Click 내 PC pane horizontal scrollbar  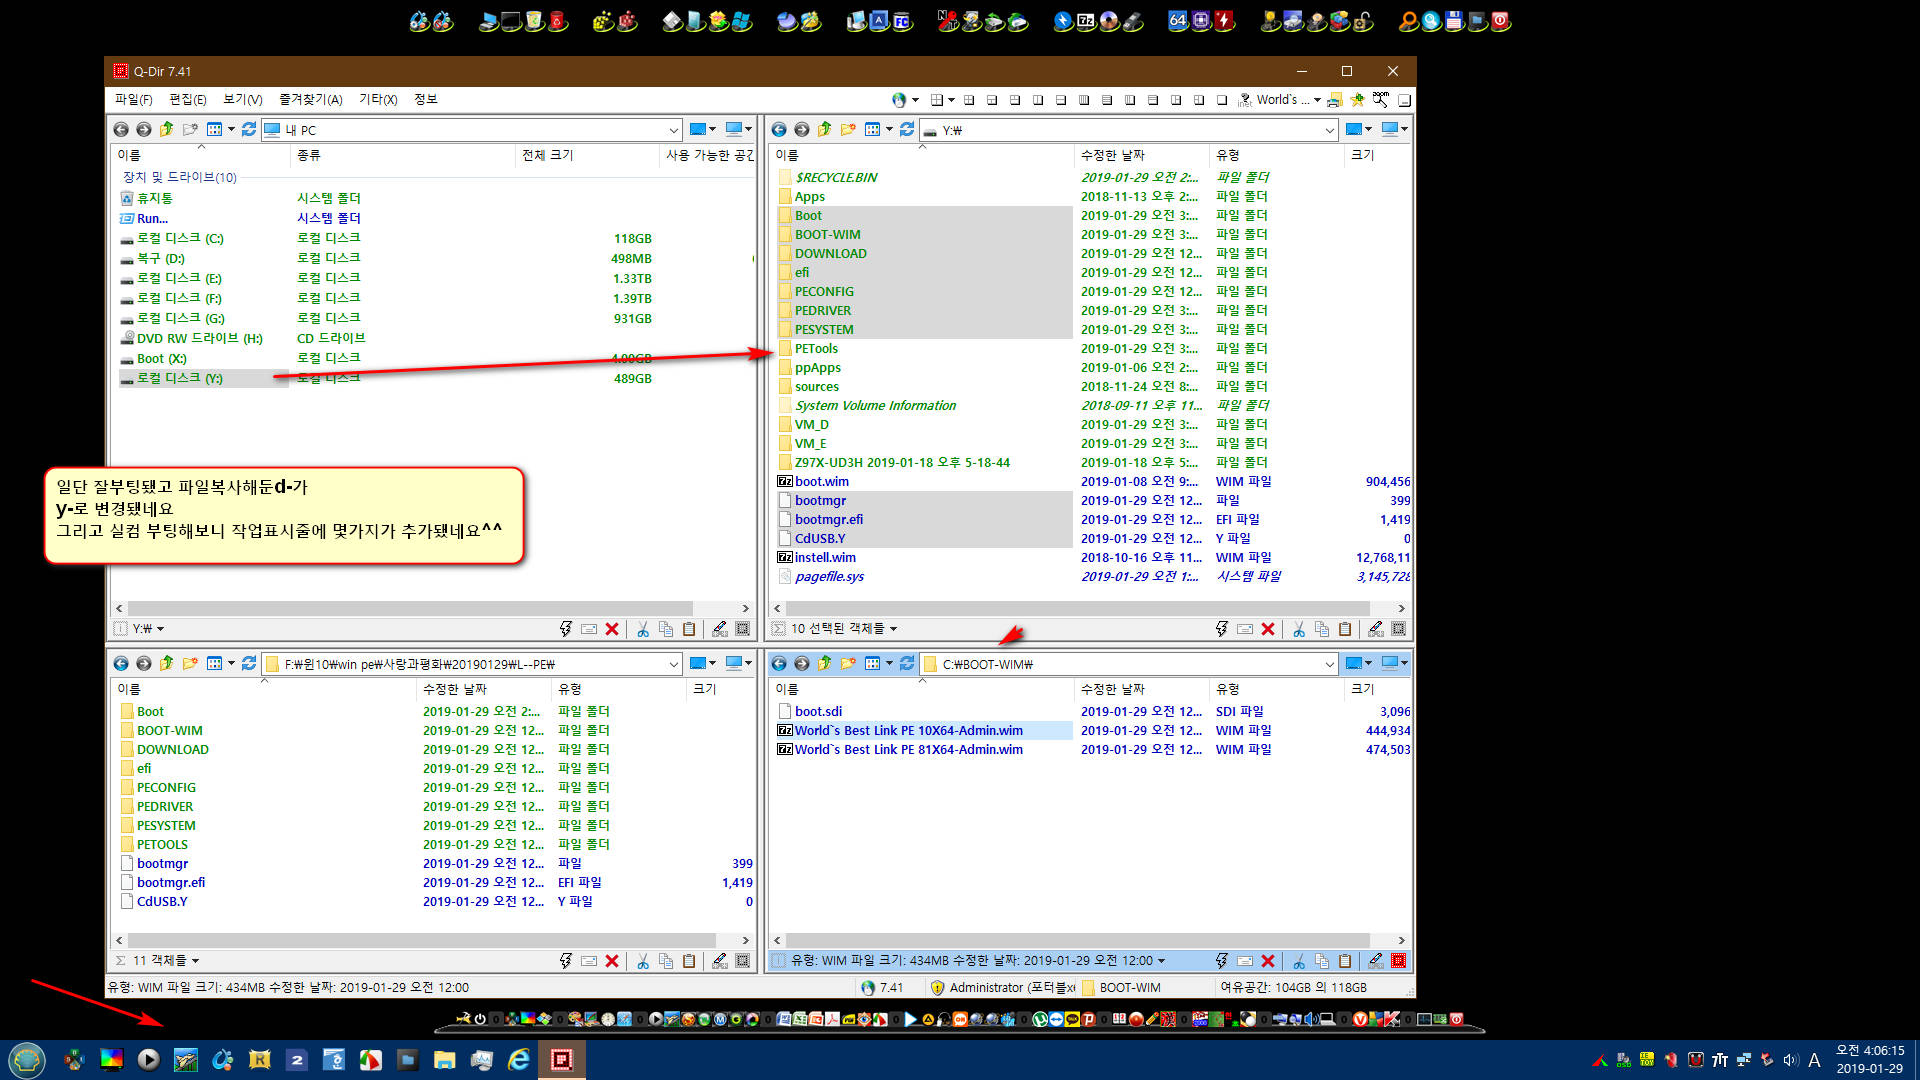coord(410,608)
